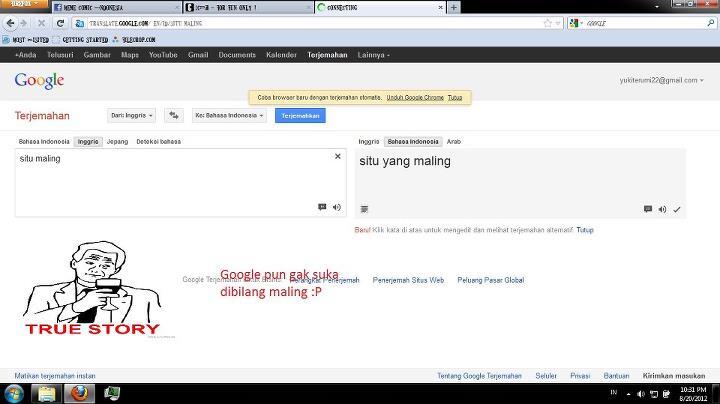Click into the source text box 'situ maling'
Screen dimensions: 720x404
[181, 183]
